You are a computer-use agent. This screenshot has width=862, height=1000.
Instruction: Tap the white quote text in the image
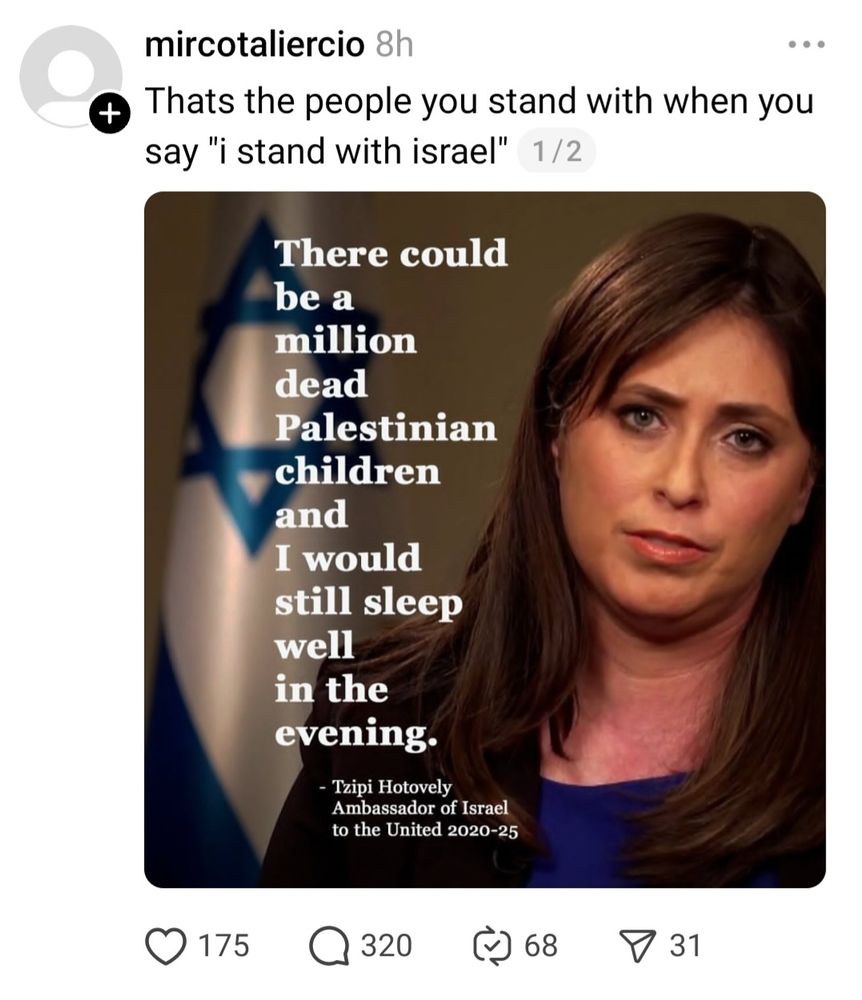[391, 492]
